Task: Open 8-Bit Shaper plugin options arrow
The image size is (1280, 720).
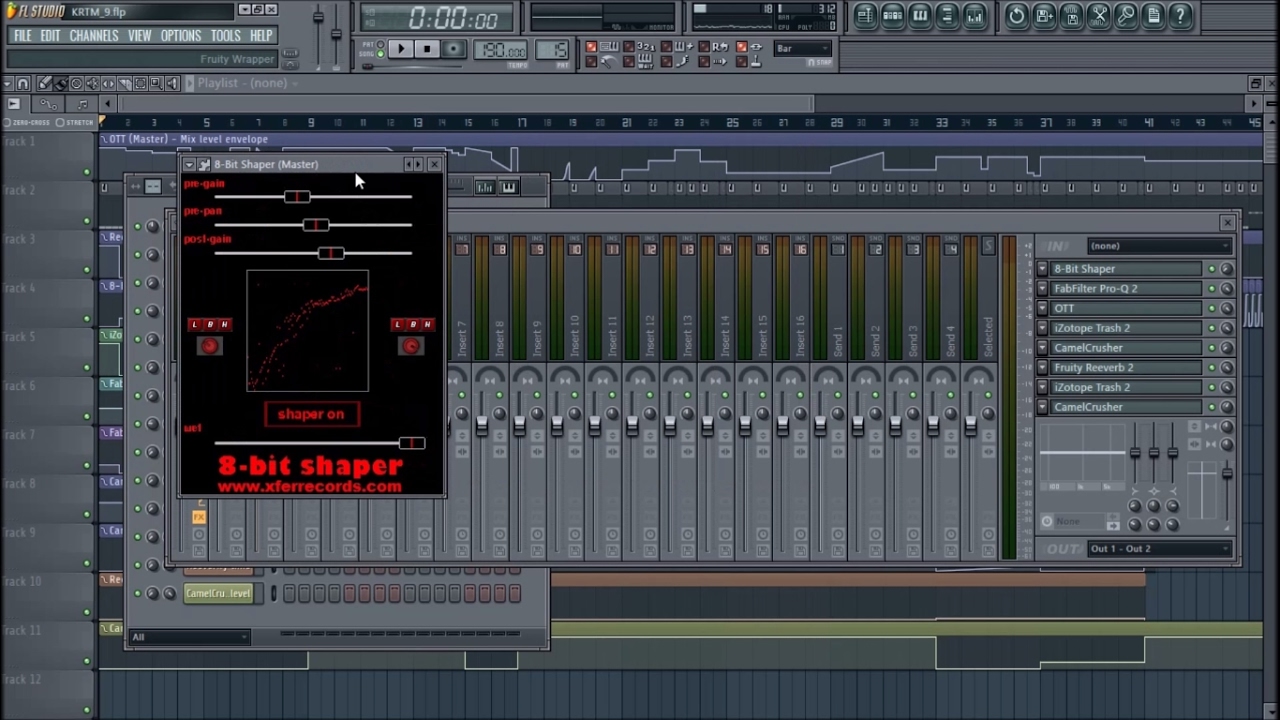Action: click(x=189, y=164)
